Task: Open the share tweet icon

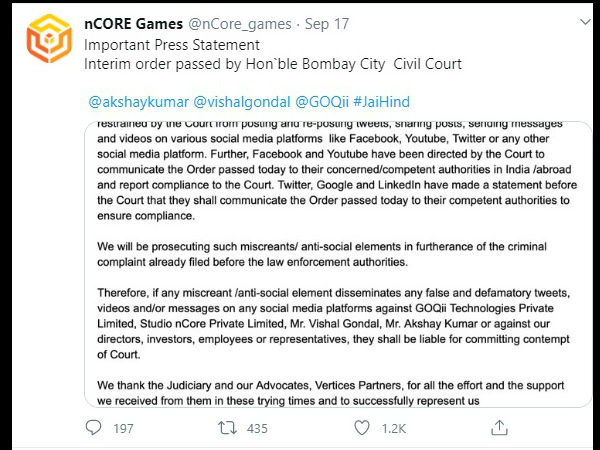Action: [499, 427]
